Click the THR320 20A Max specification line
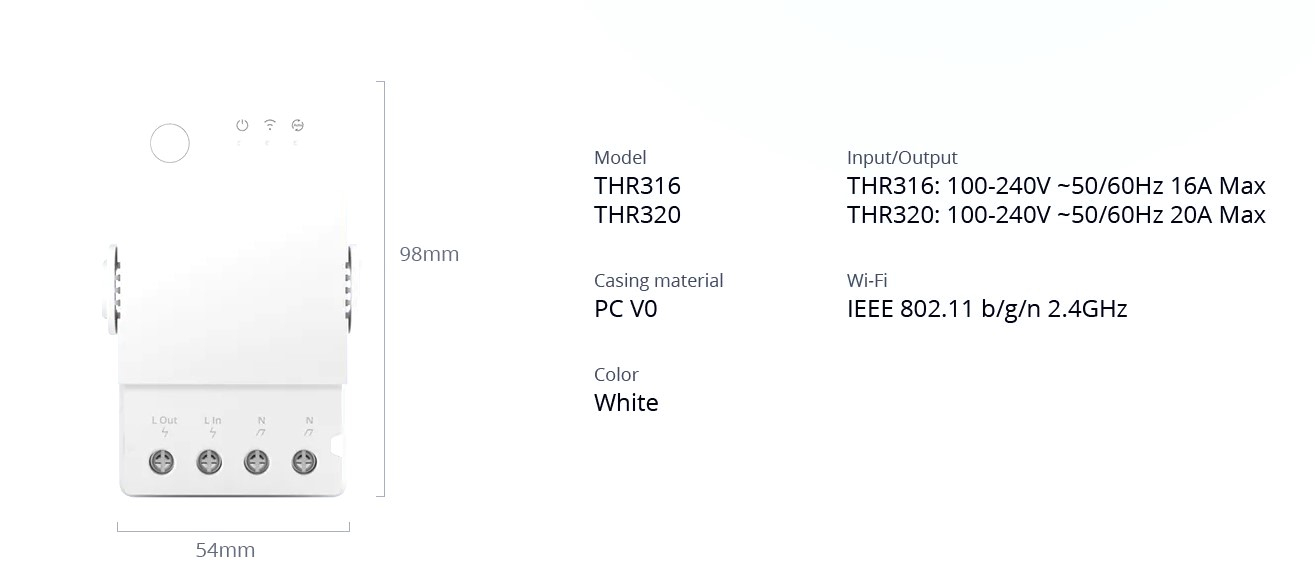 pos(1056,215)
